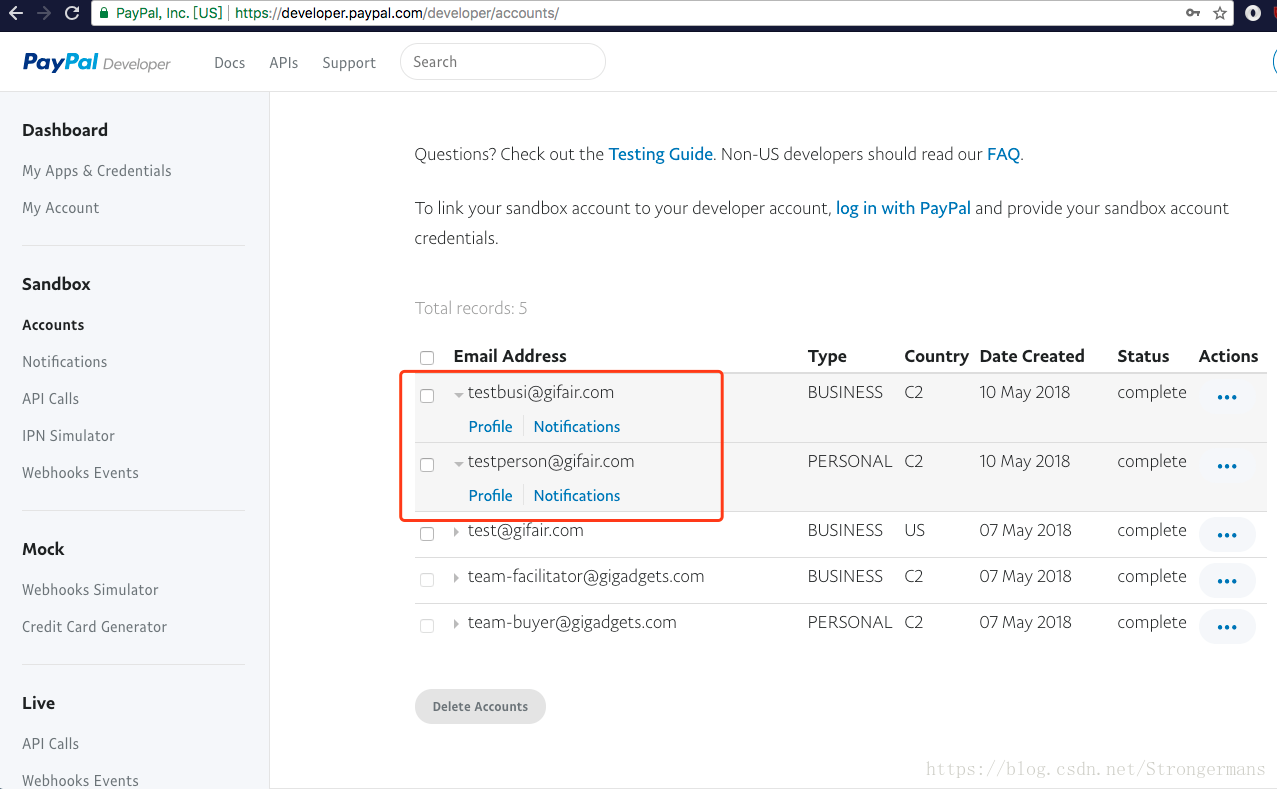1277x789 pixels.
Task: Click the Status column header
Action: point(1143,356)
